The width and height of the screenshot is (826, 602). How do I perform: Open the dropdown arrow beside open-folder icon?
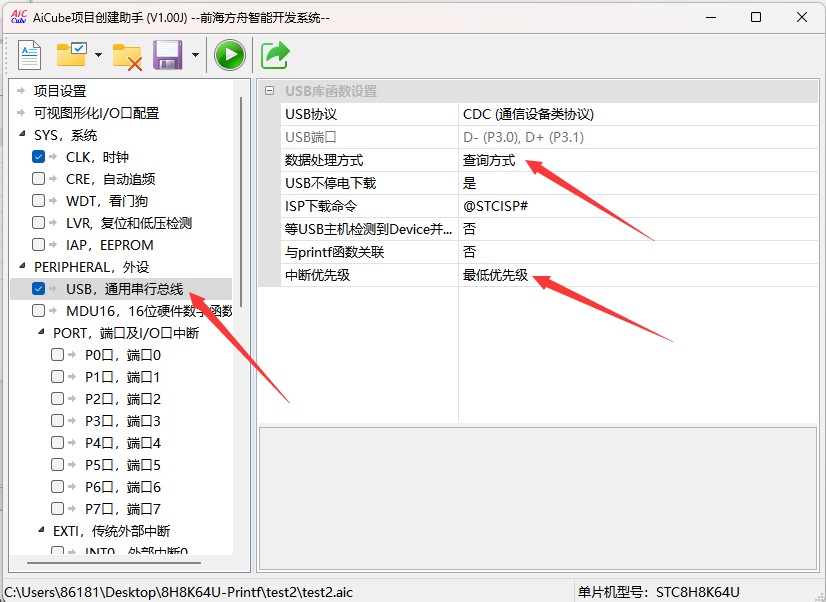tap(98, 55)
